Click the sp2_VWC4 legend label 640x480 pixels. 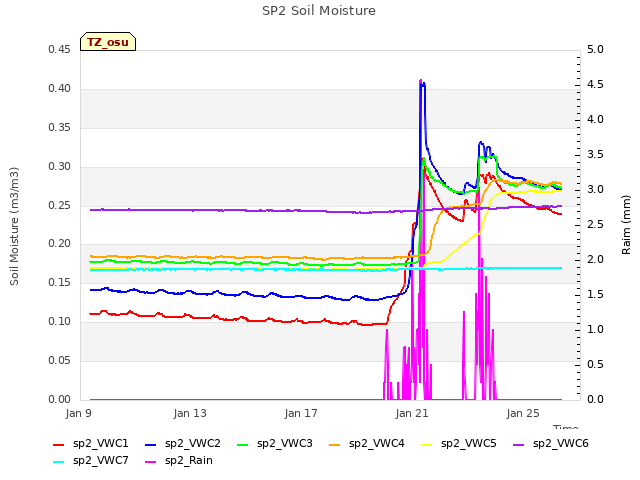pos(377,443)
